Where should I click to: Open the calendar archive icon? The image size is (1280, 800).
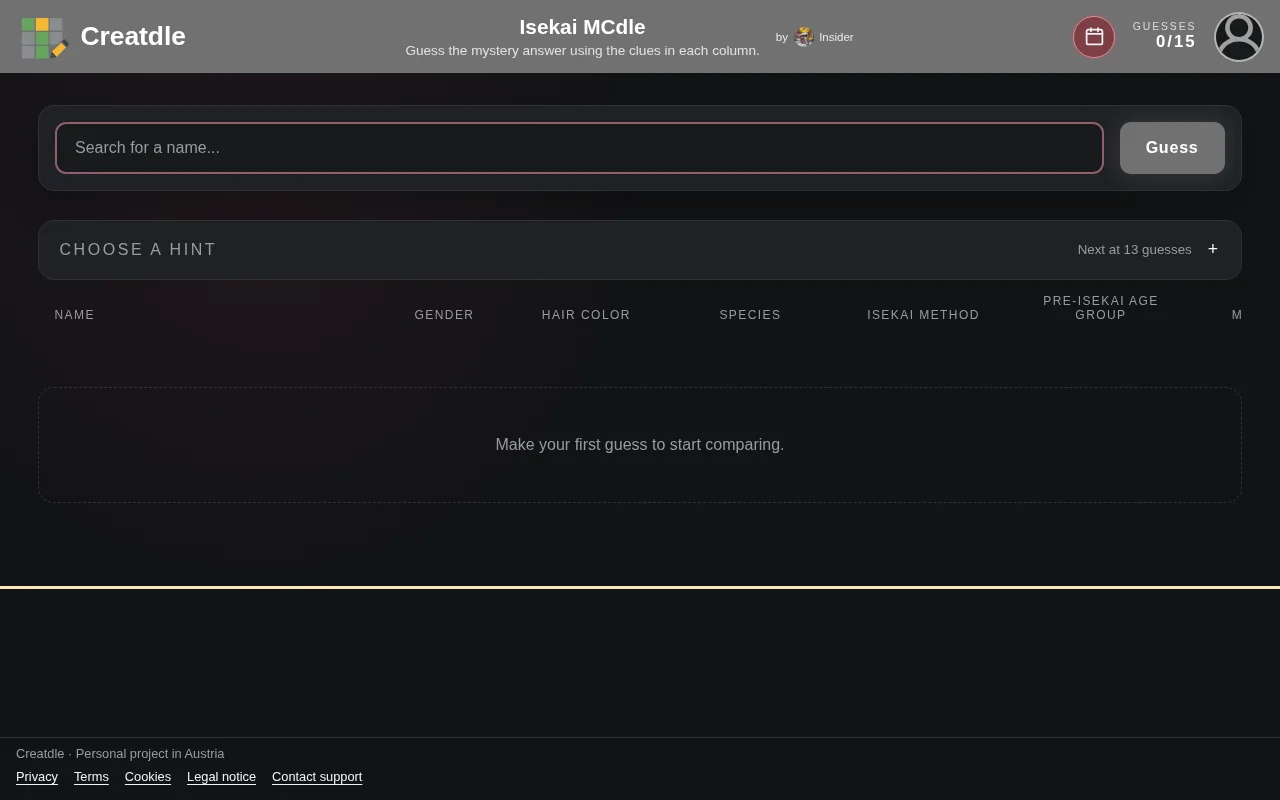(x=1094, y=37)
